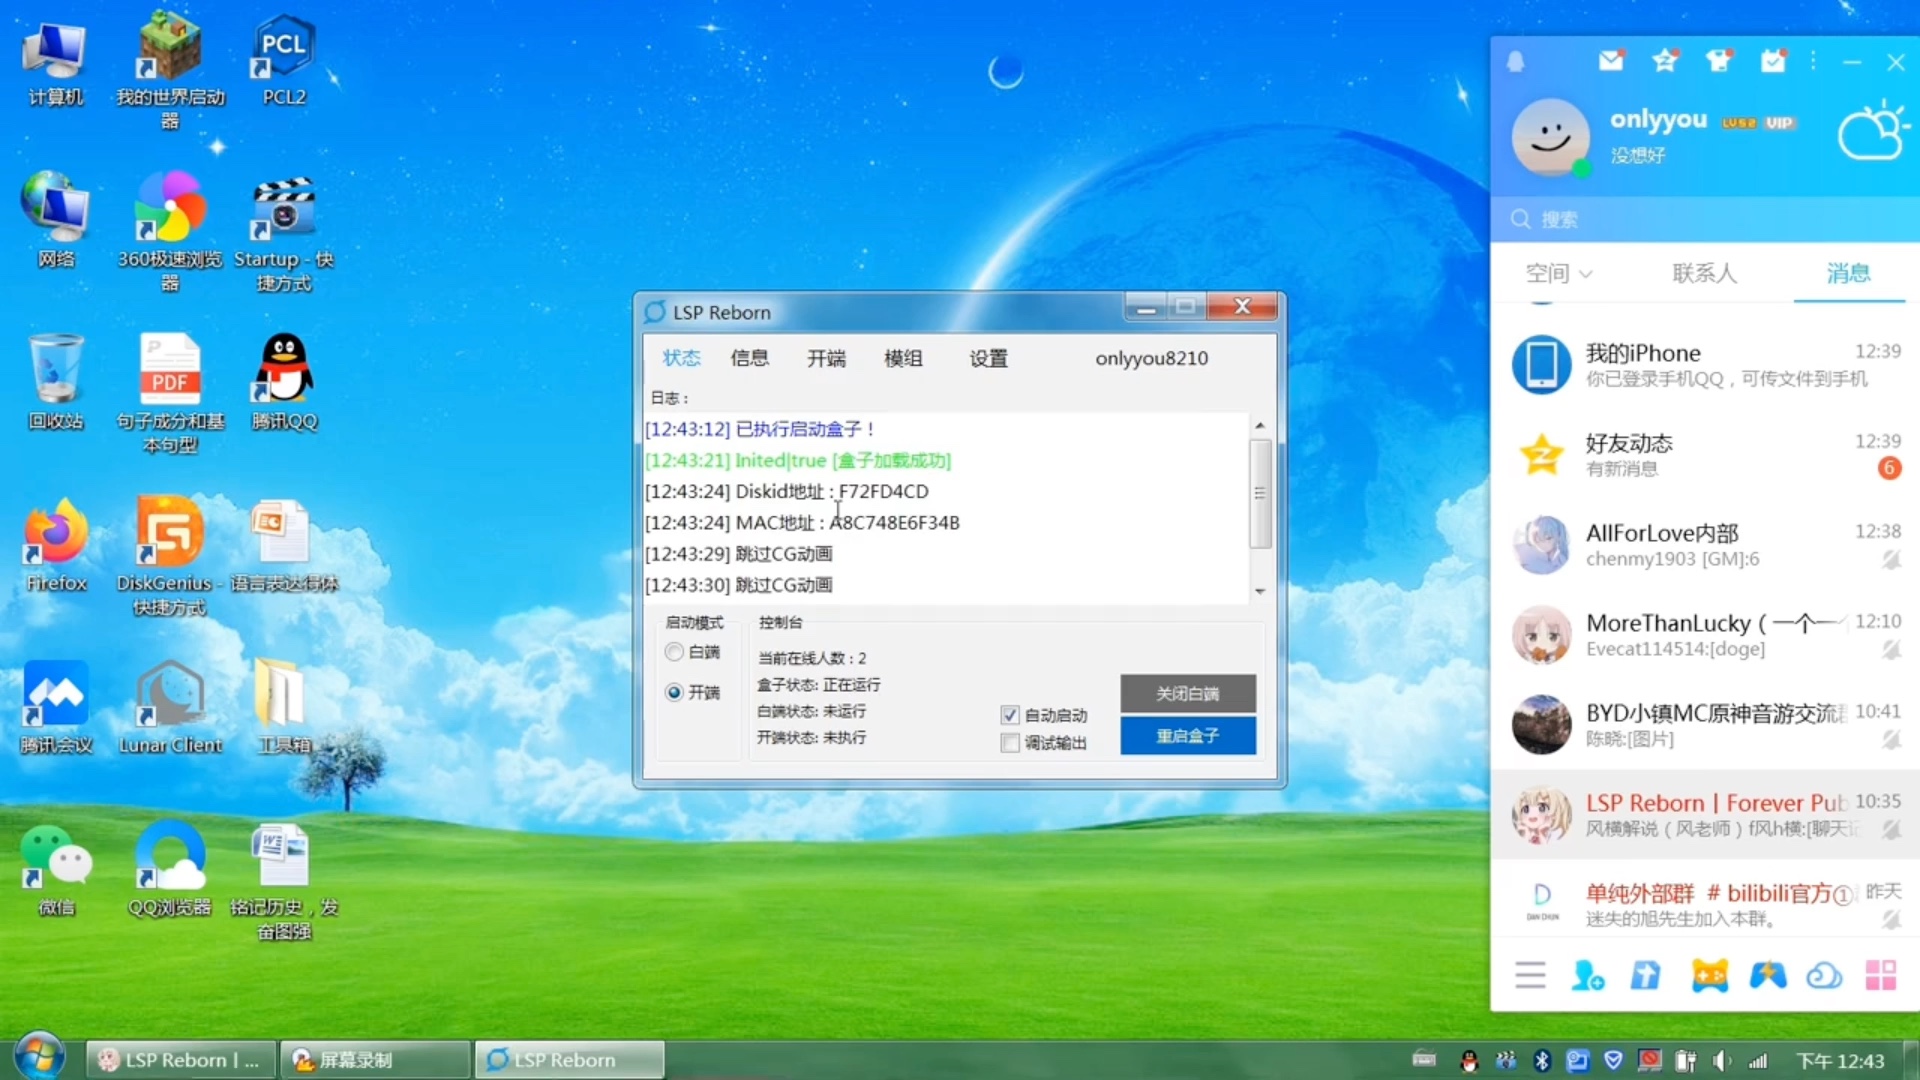Open the 工具箱 folder on desktop
Screen dimensions: 1920x1080
pyautogui.click(x=284, y=706)
